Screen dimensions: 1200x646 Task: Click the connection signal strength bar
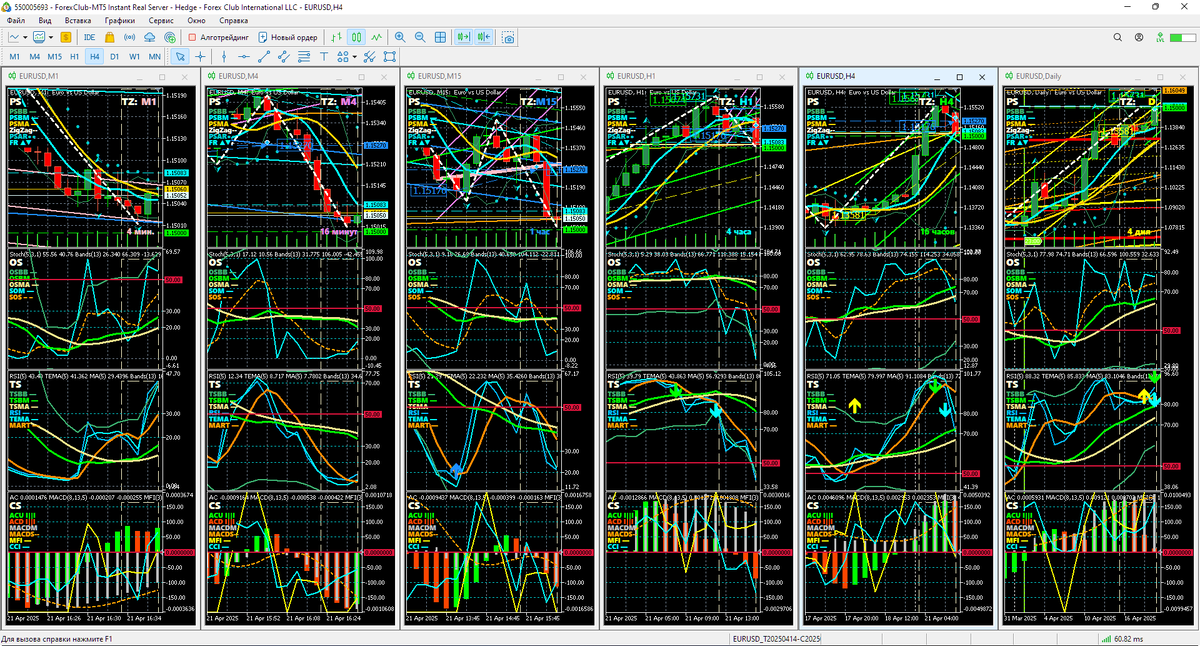(x=1183, y=37)
